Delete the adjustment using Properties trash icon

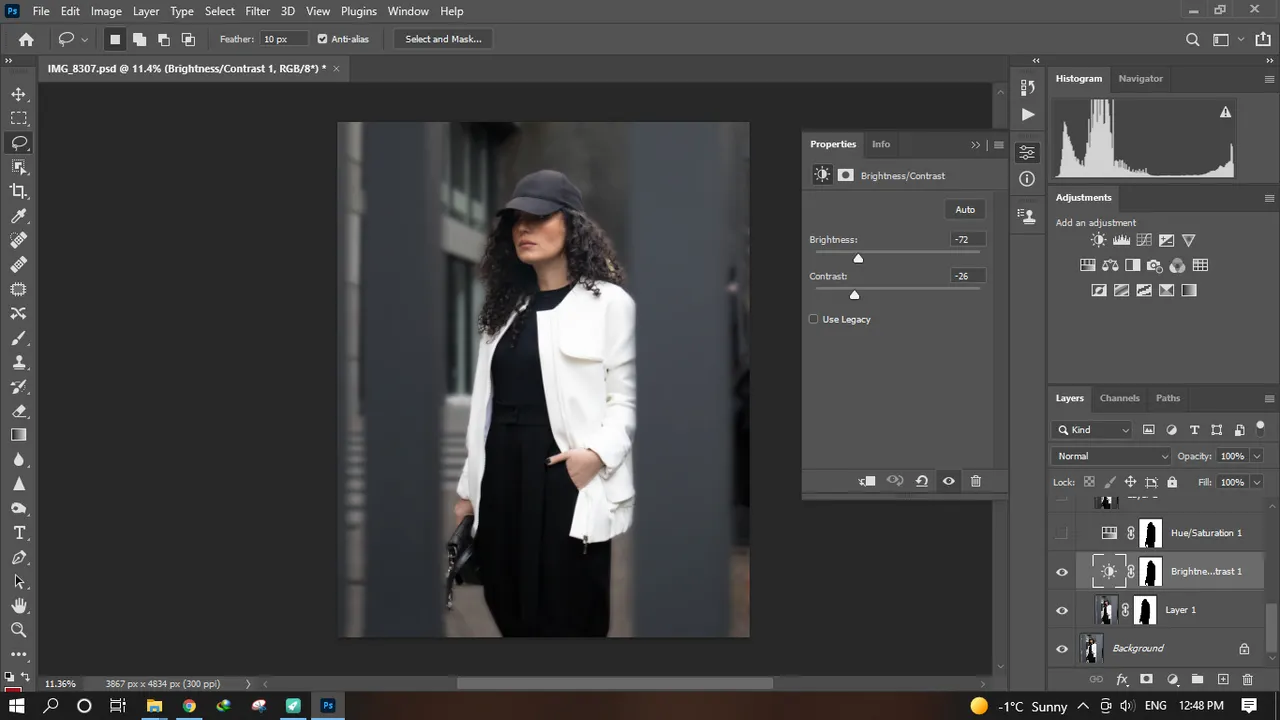tap(976, 481)
